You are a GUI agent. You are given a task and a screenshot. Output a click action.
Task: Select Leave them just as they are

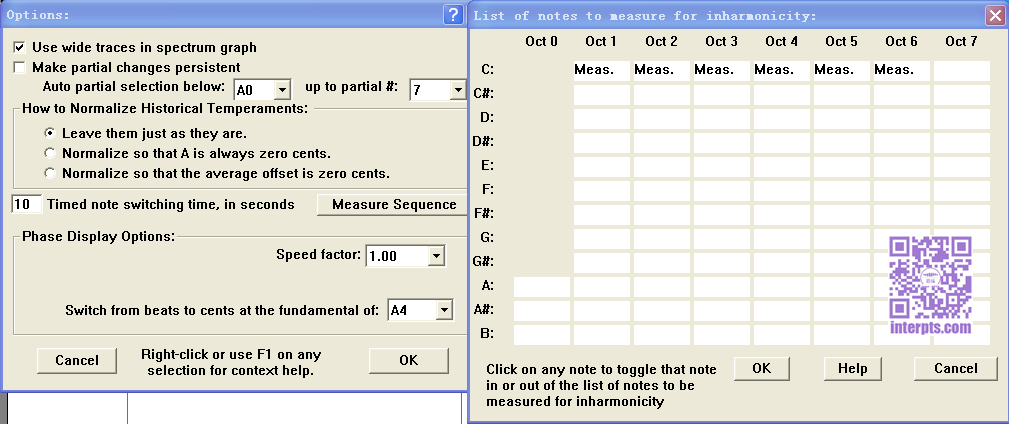[50, 132]
